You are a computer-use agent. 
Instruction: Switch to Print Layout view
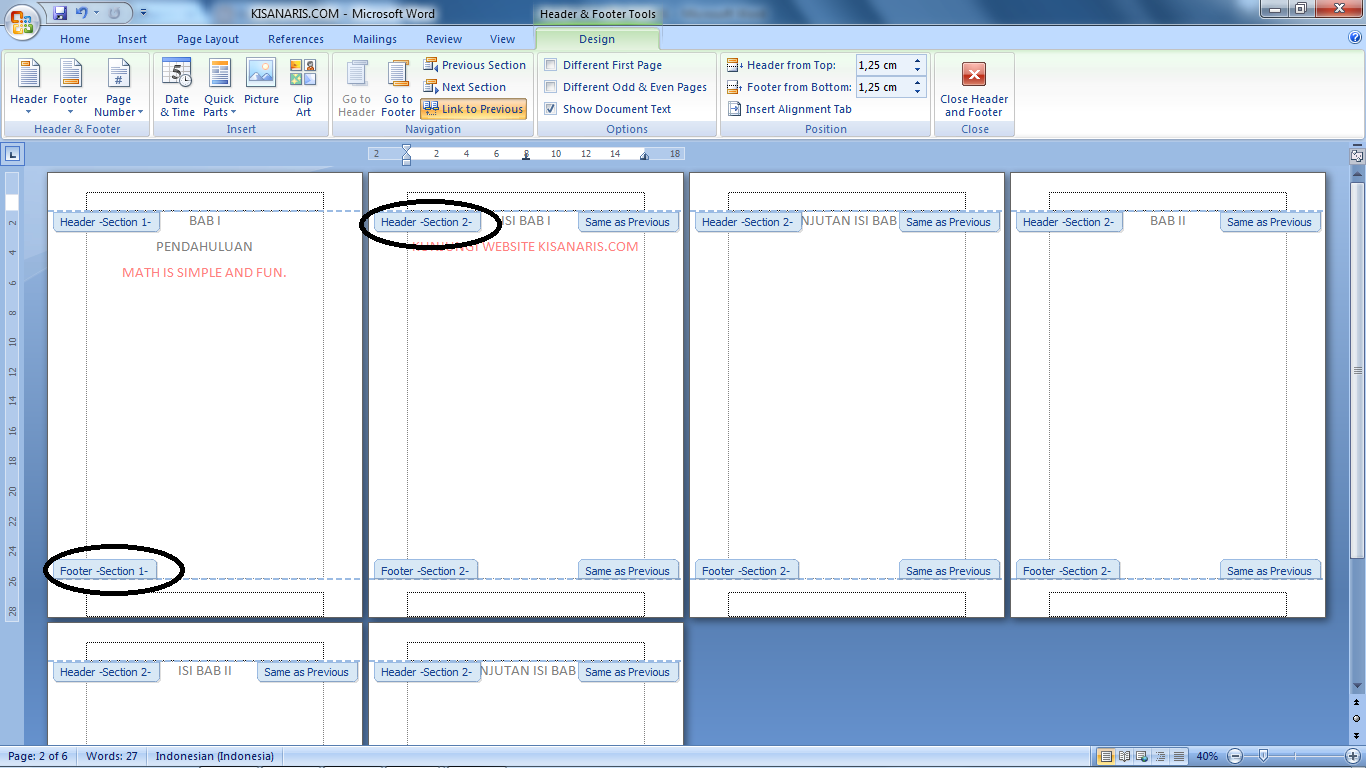[1106, 756]
